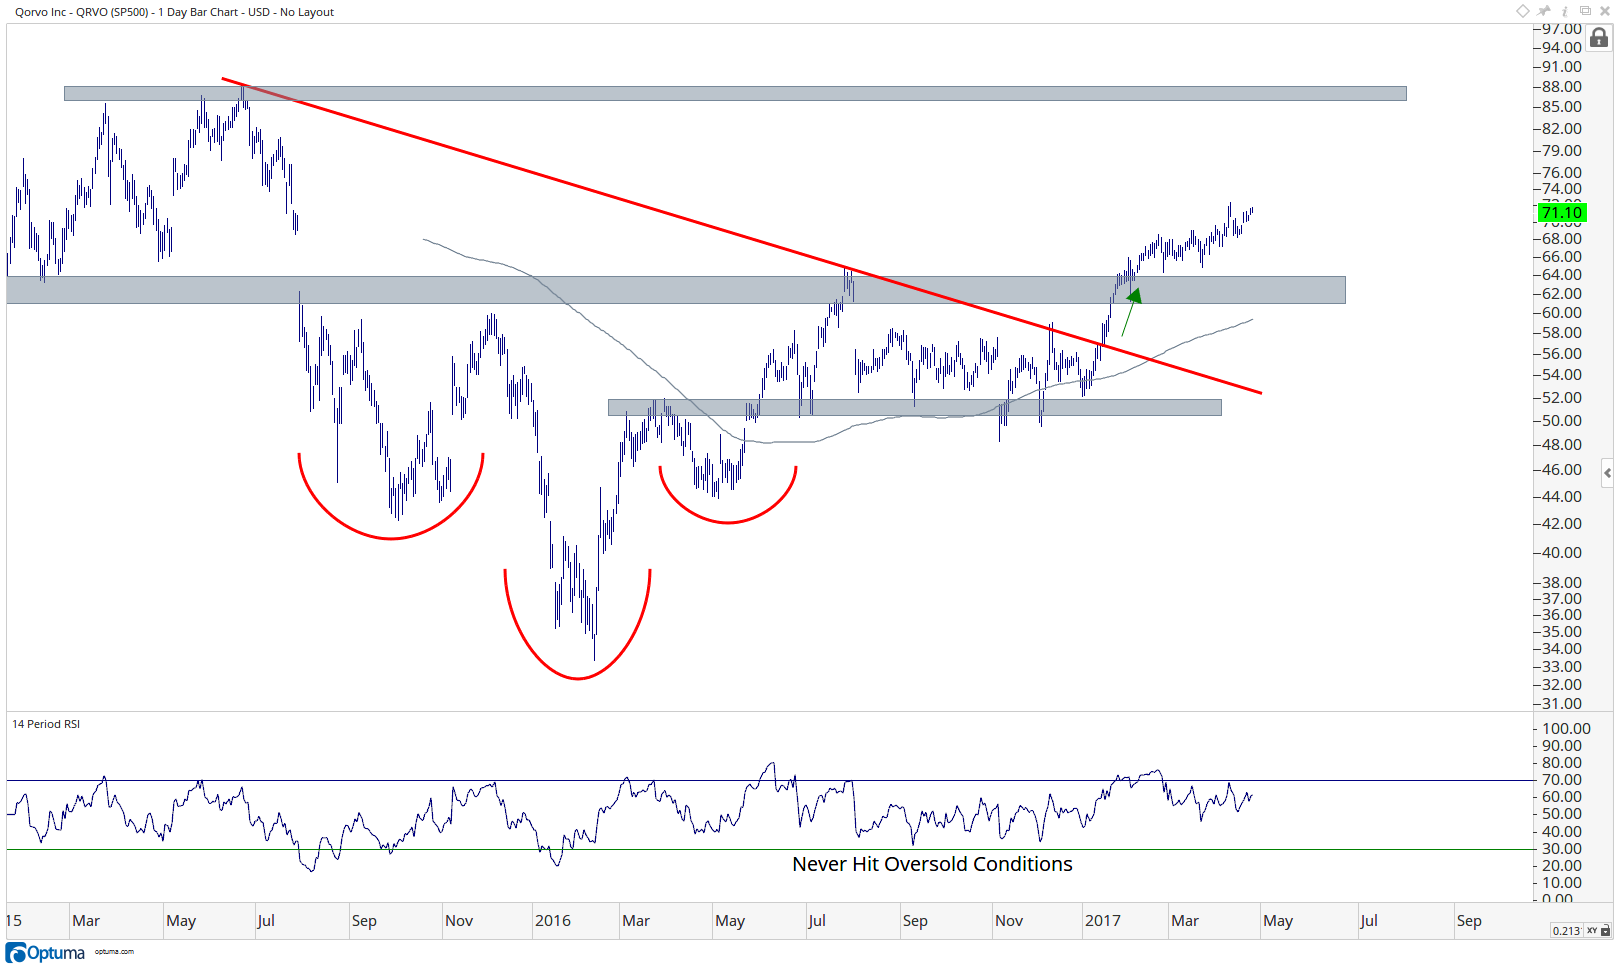Select the Never Hit Oversold Conditions annotation
This screenshot has height=967, width=1620.
point(932,864)
